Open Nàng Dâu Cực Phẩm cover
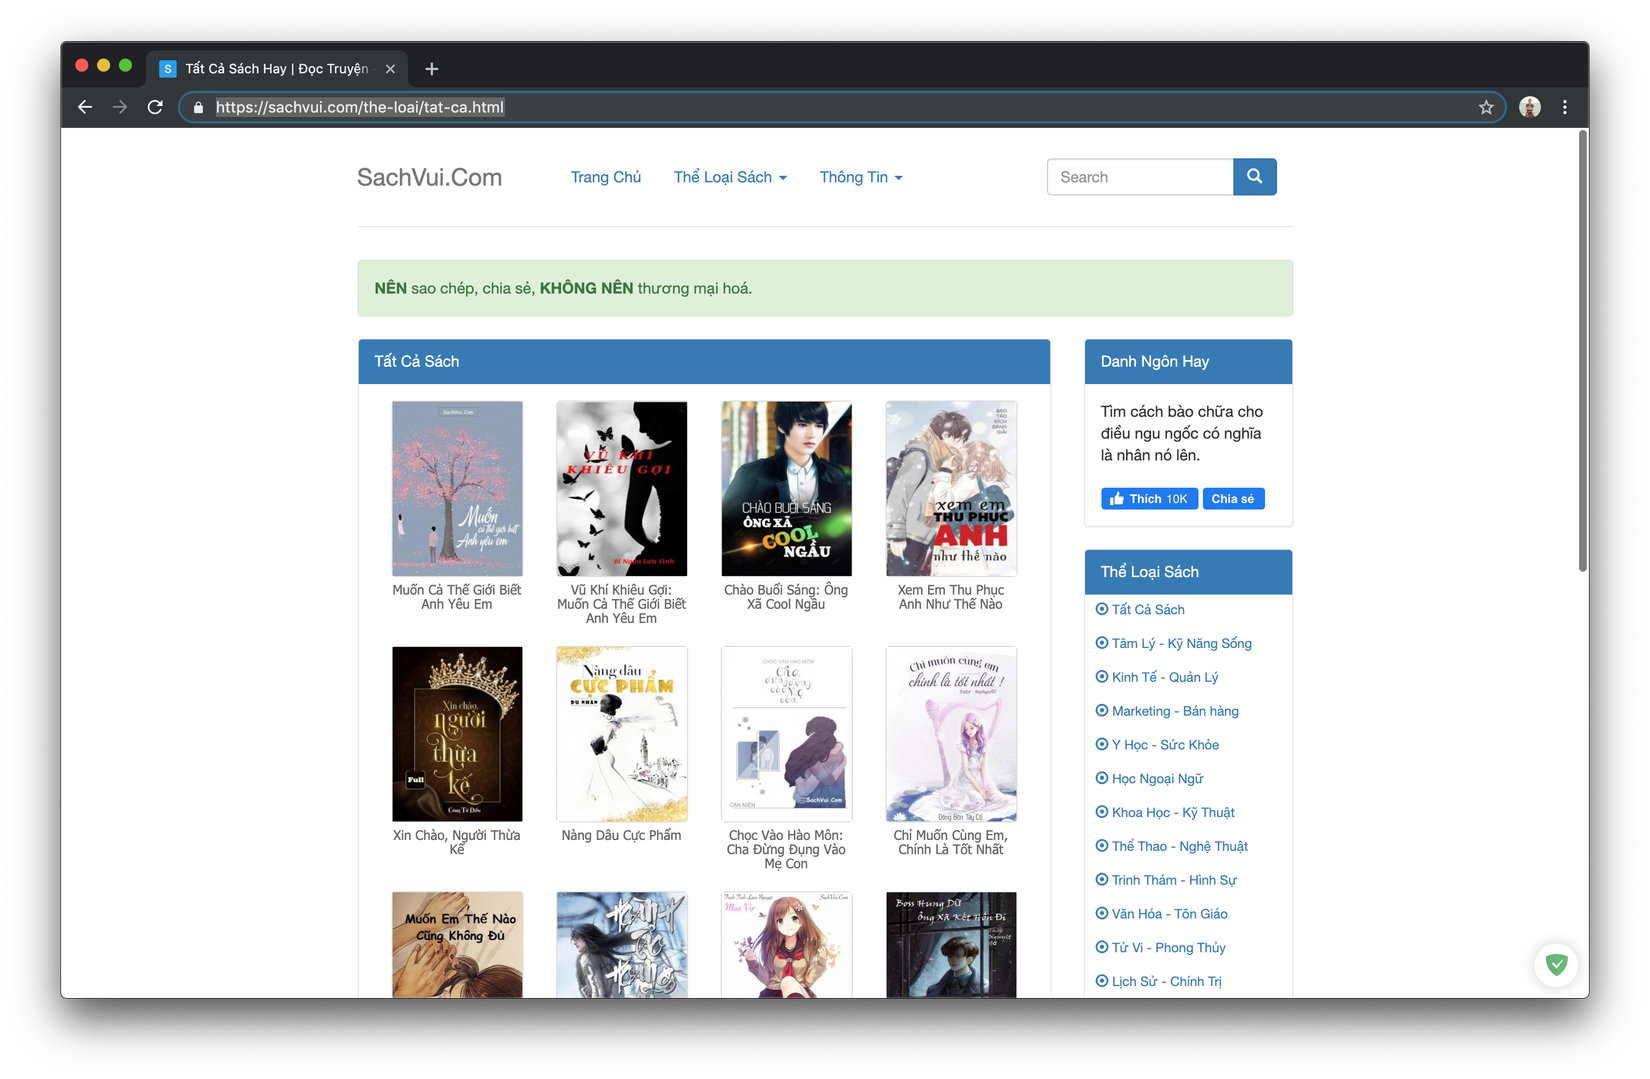The height and width of the screenshot is (1079, 1650). tap(622, 734)
